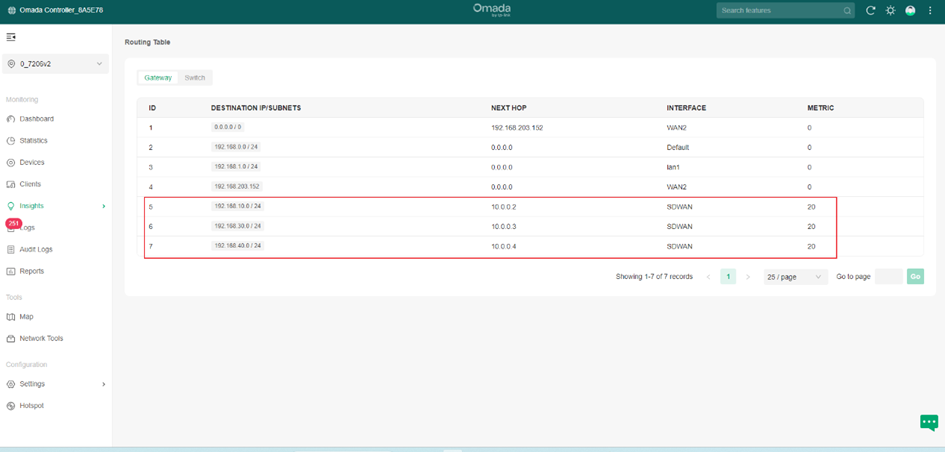945x452 pixels.
Task: Open the Hotspot icon in sidebar
Action: [10, 406]
